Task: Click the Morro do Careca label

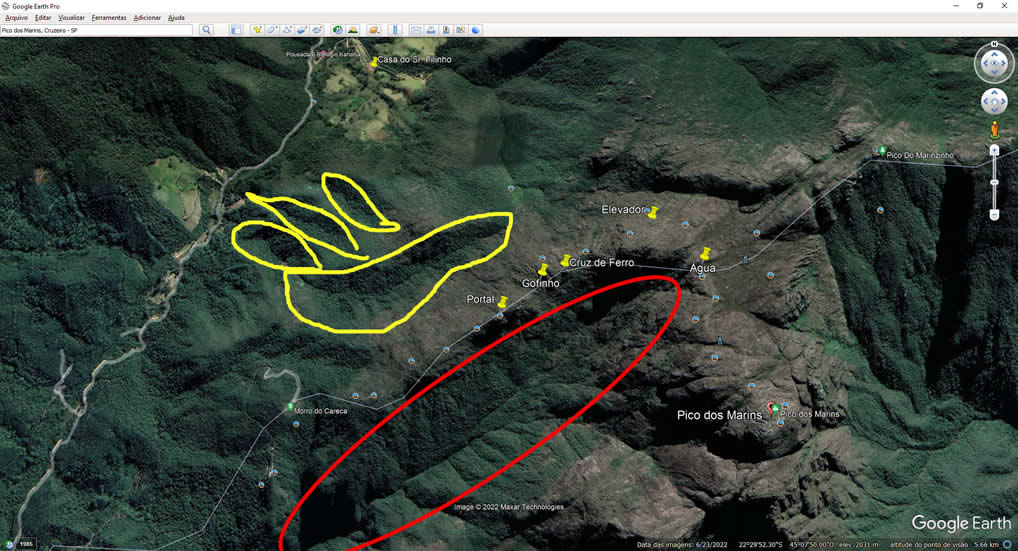Action: (321, 411)
